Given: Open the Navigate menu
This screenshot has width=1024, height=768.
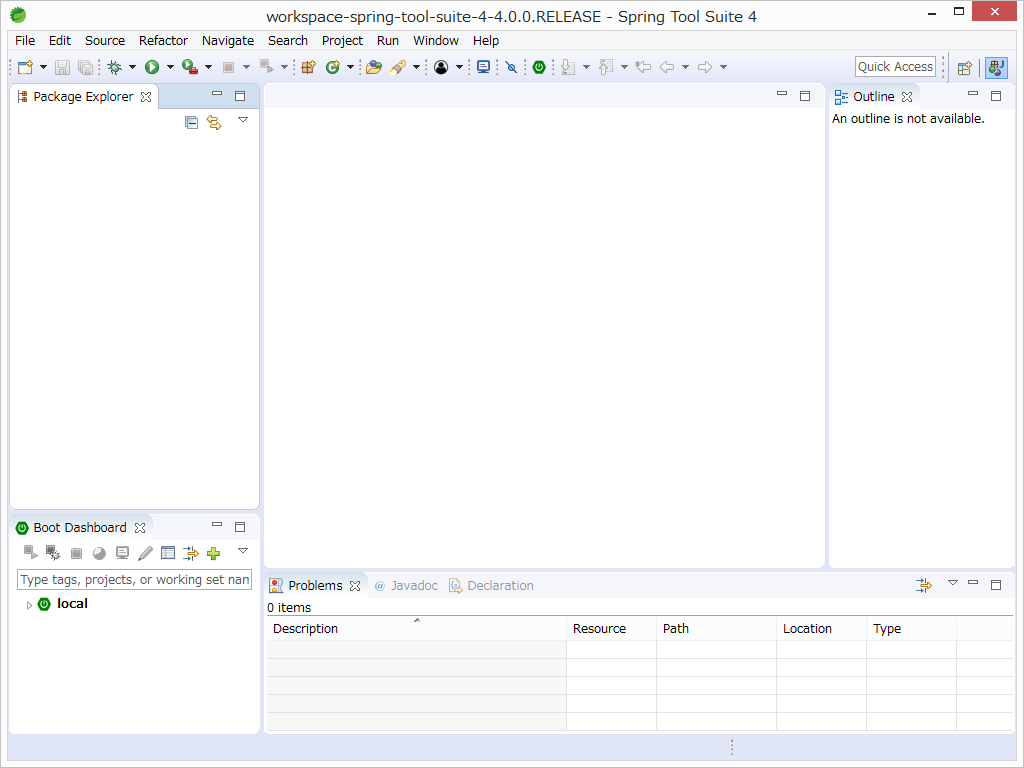Looking at the screenshot, I should tap(228, 40).
